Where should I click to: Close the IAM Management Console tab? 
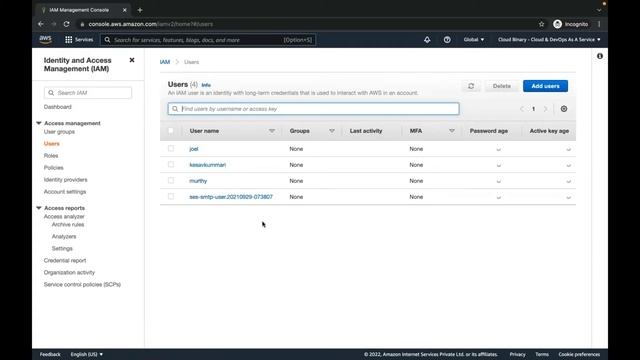pyautogui.click(x=124, y=10)
